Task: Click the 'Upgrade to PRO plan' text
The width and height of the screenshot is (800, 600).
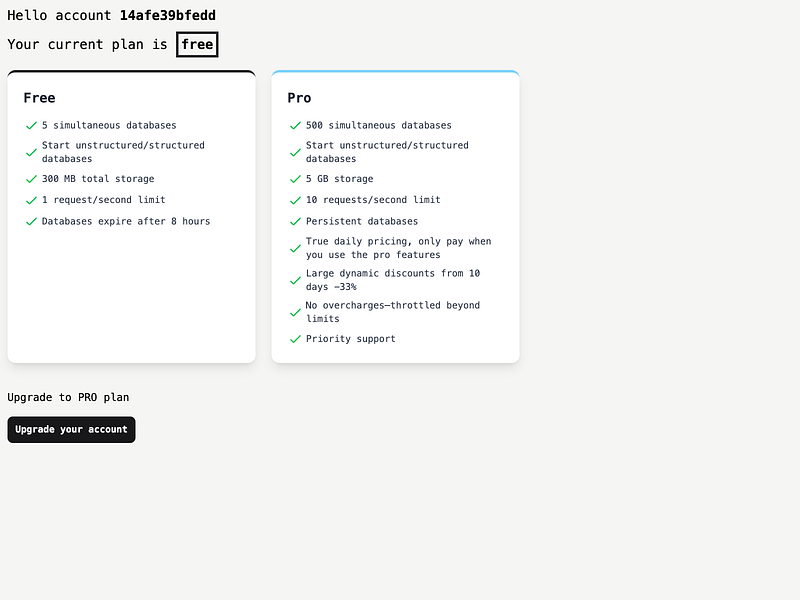Action: (x=68, y=397)
